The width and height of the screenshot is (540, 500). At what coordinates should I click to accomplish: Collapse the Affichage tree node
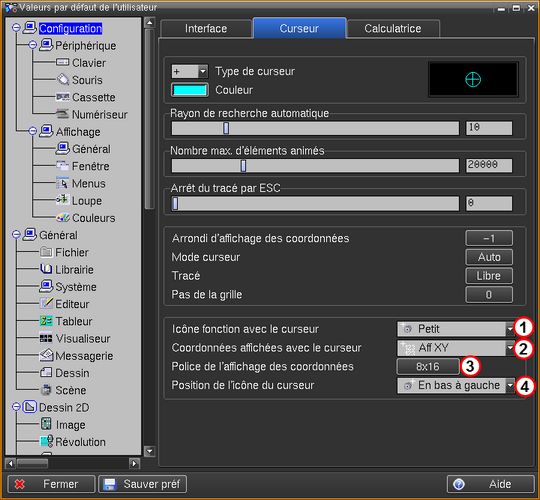coord(32,131)
